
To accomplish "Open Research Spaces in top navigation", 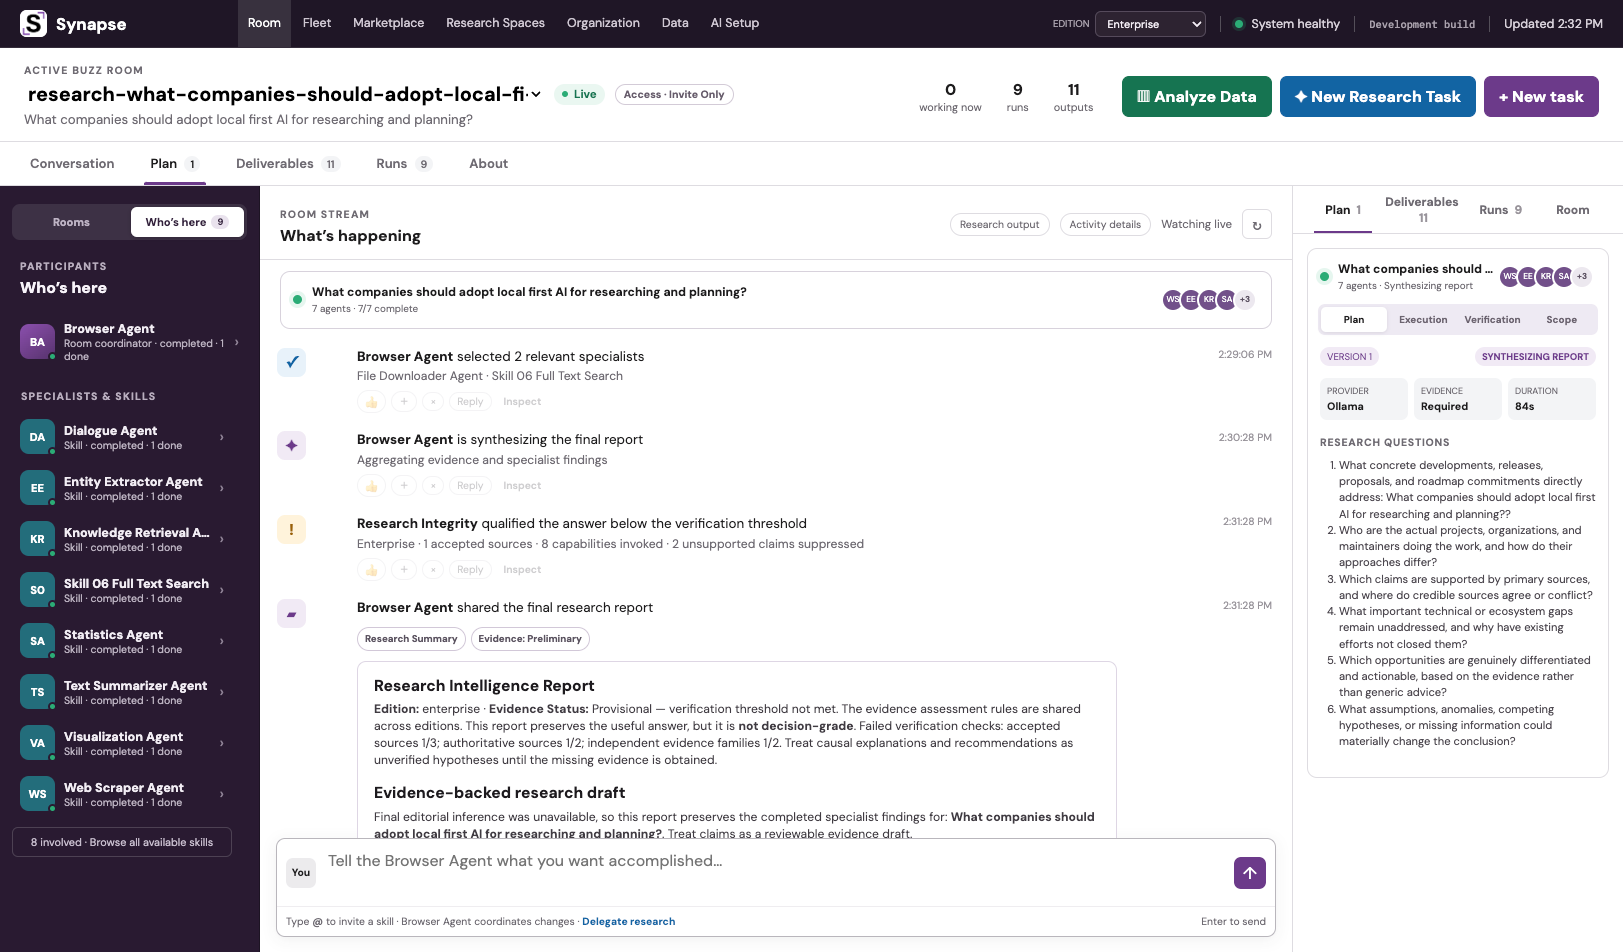I will tap(495, 23).
